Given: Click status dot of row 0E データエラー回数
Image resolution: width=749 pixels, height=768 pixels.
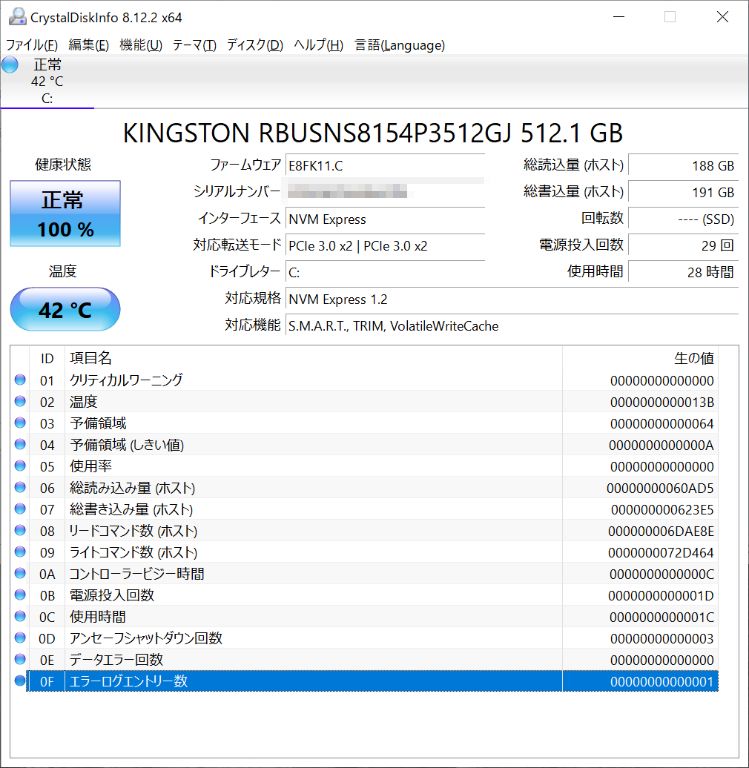Looking at the screenshot, I should pos(20,659).
